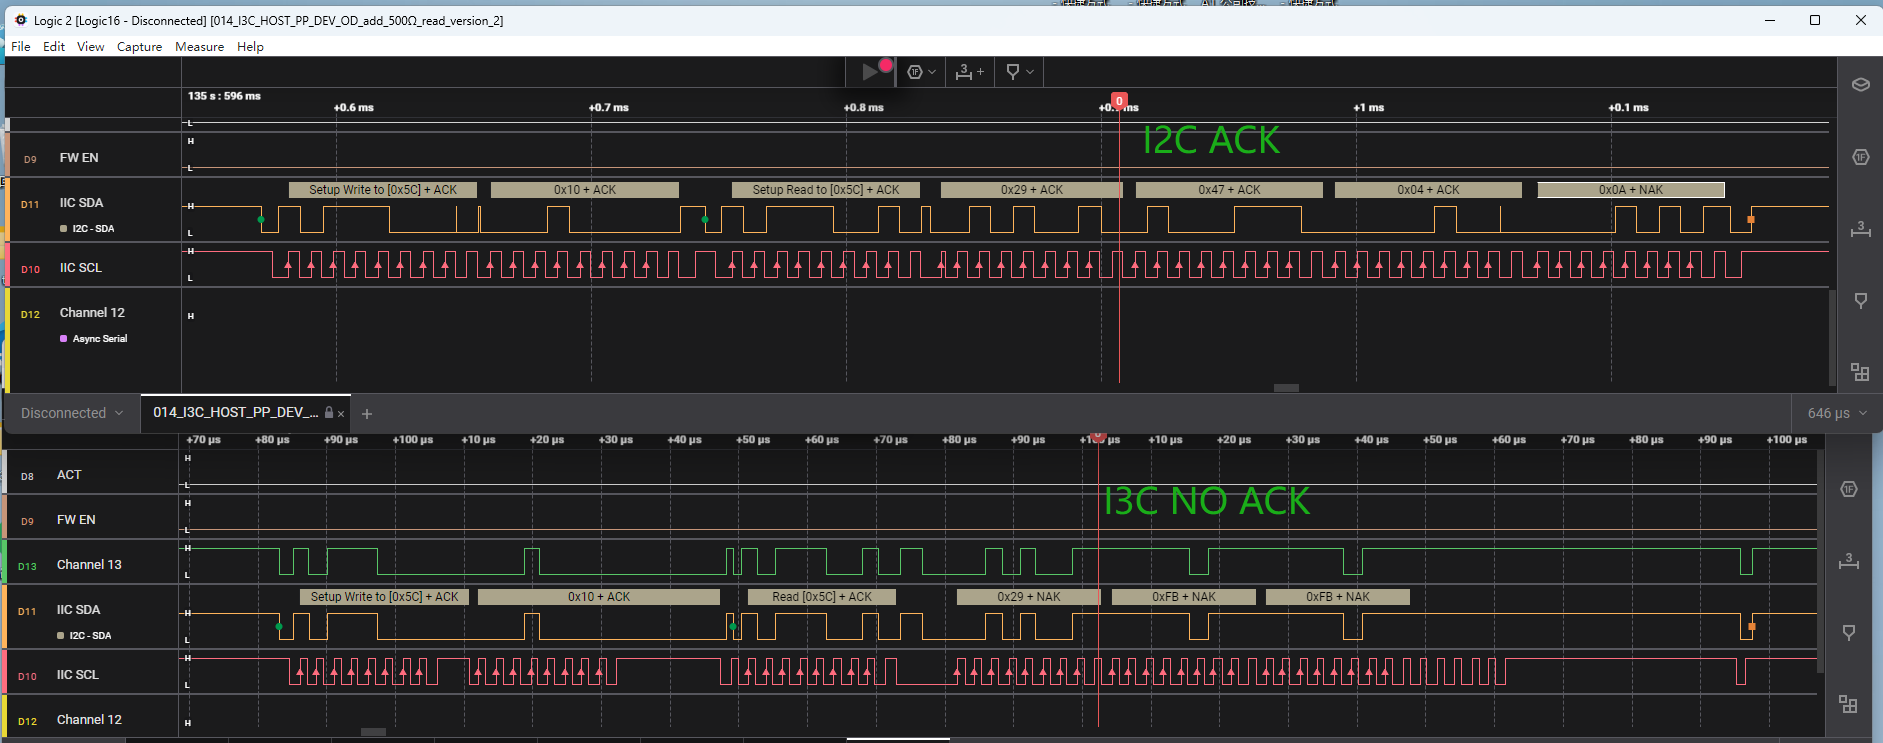Click the orange stop-condition marker on upper SDA
Viewport: 1883px width, 743px height.
(1751, 219)
